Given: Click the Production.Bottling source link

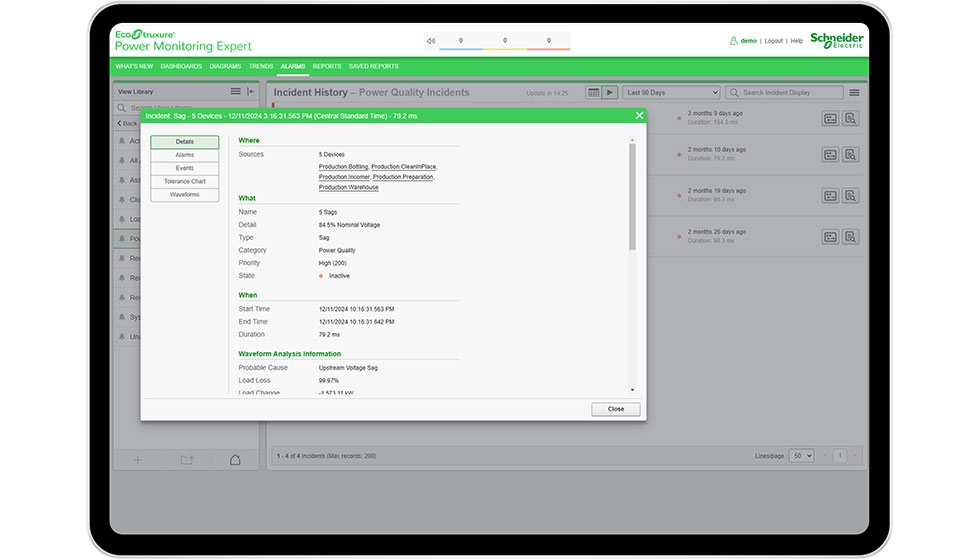Looking at the screenshot, I should 343,167.
